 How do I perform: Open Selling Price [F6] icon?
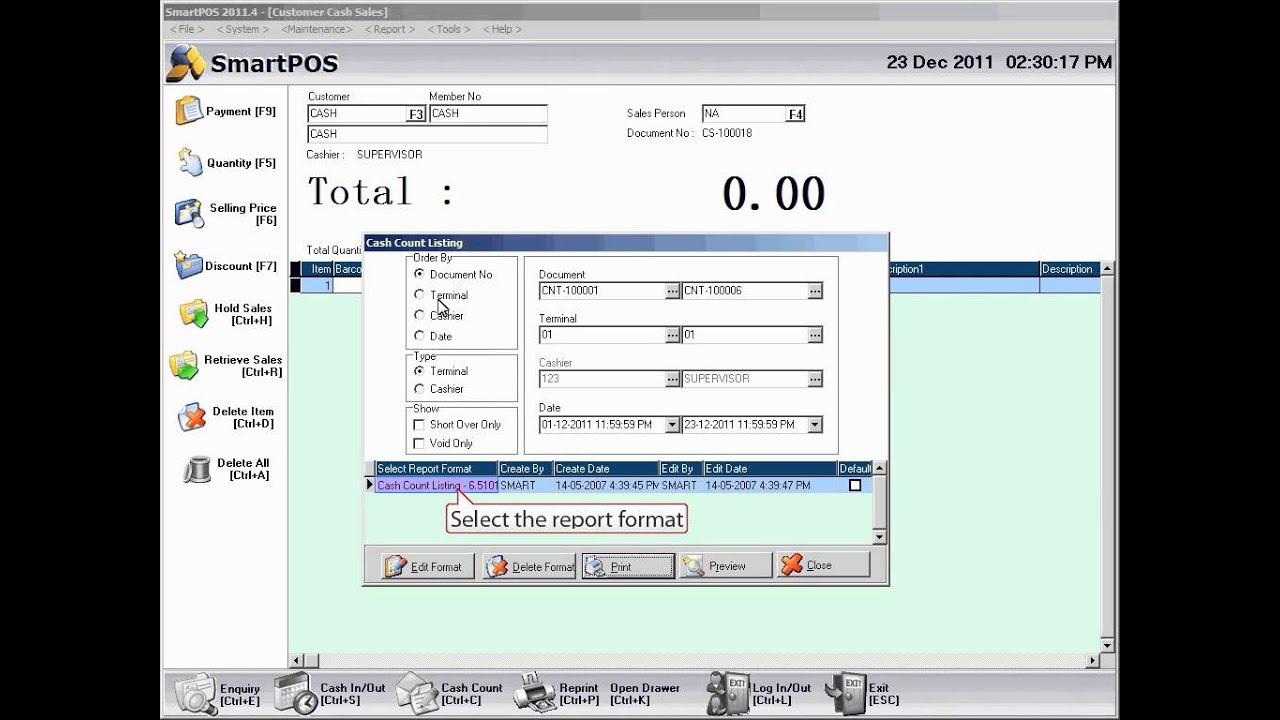[x=189, y=213]
